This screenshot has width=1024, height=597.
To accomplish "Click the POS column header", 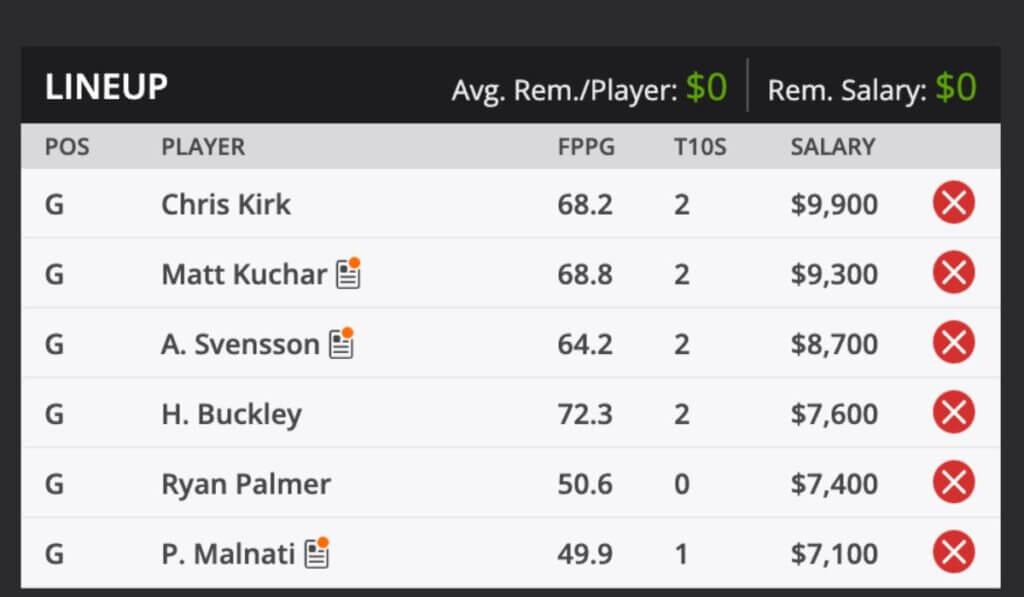I will click(x=67, y=147).
